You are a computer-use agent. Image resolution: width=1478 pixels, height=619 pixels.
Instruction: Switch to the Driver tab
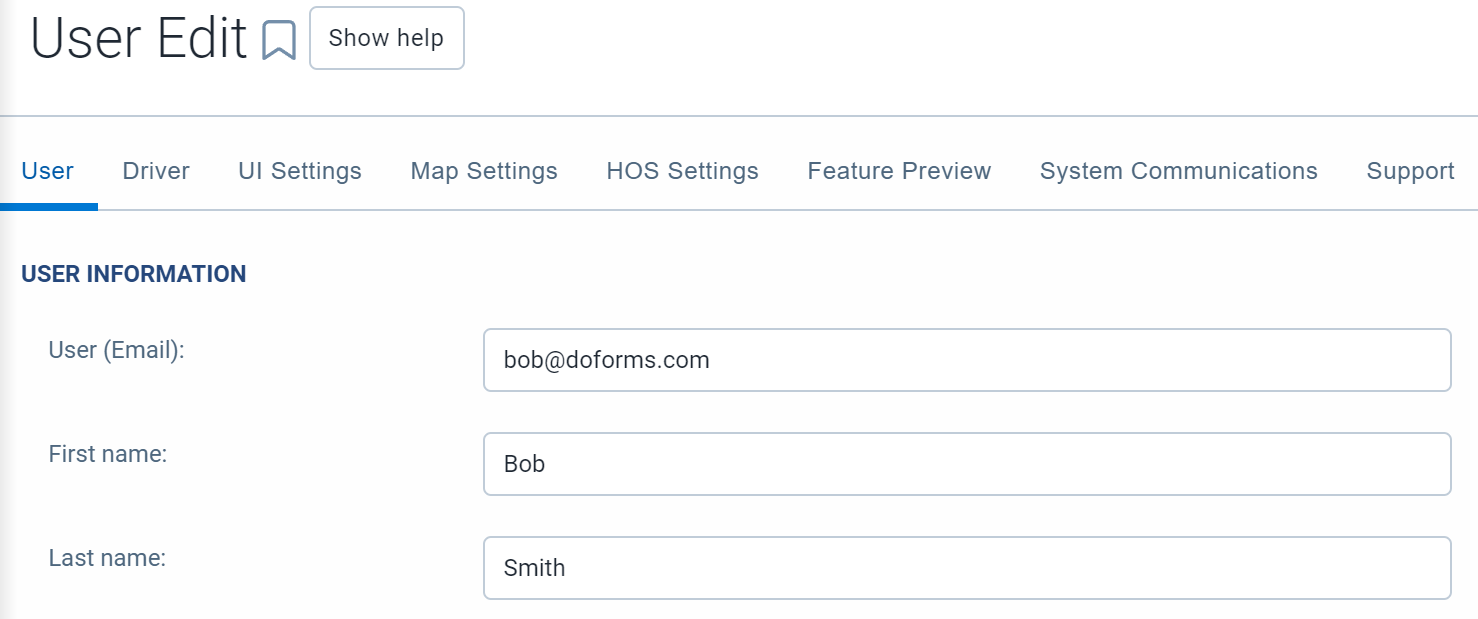pos(156,171)
